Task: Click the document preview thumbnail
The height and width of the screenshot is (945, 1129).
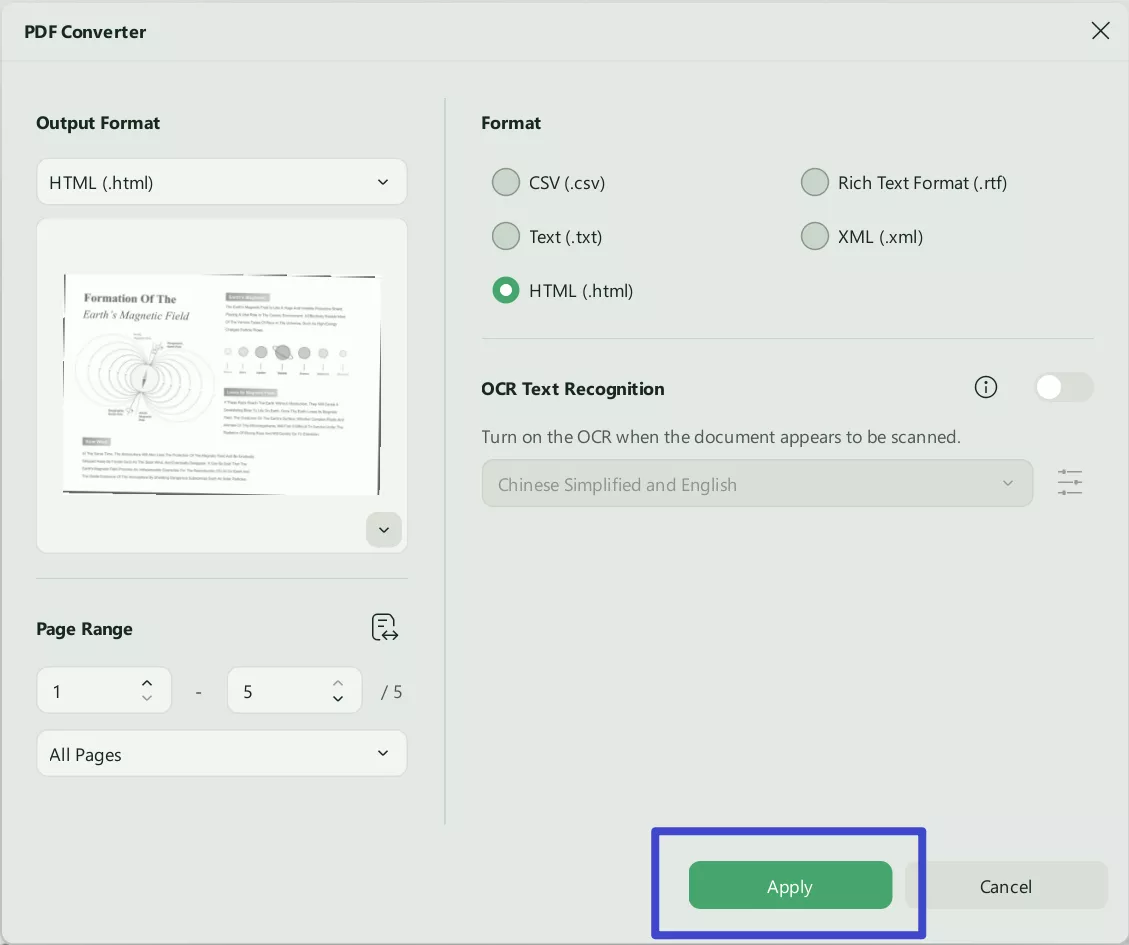Action: [221, 385]
